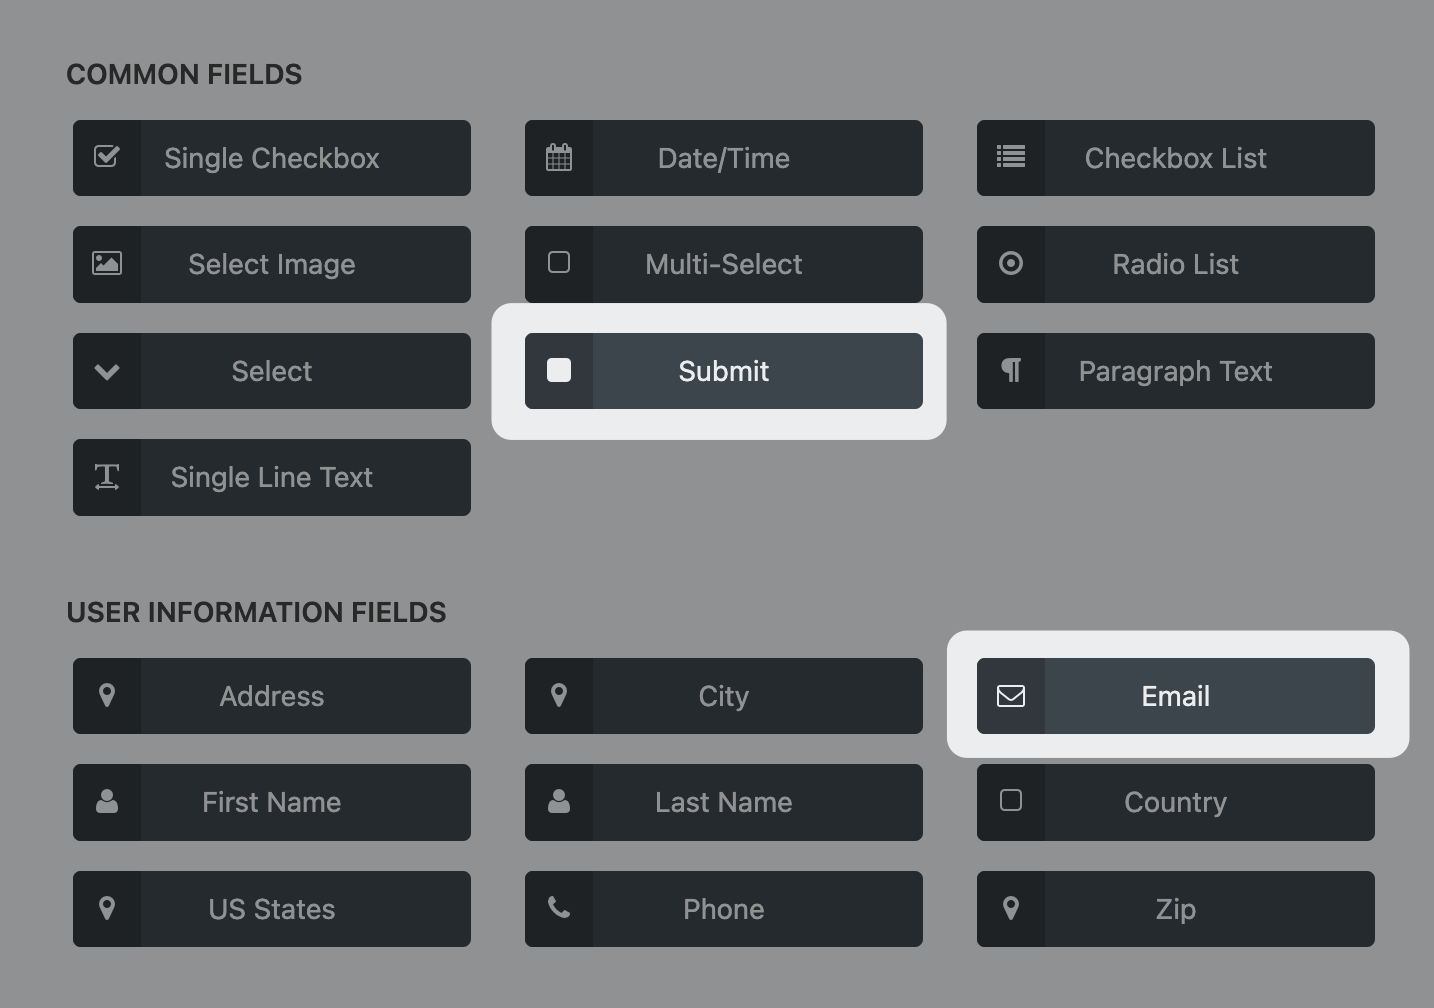Click the Checkbox List lines icon
The height and width of the screenshot is (1008, 1434).
coord(1011,157)
